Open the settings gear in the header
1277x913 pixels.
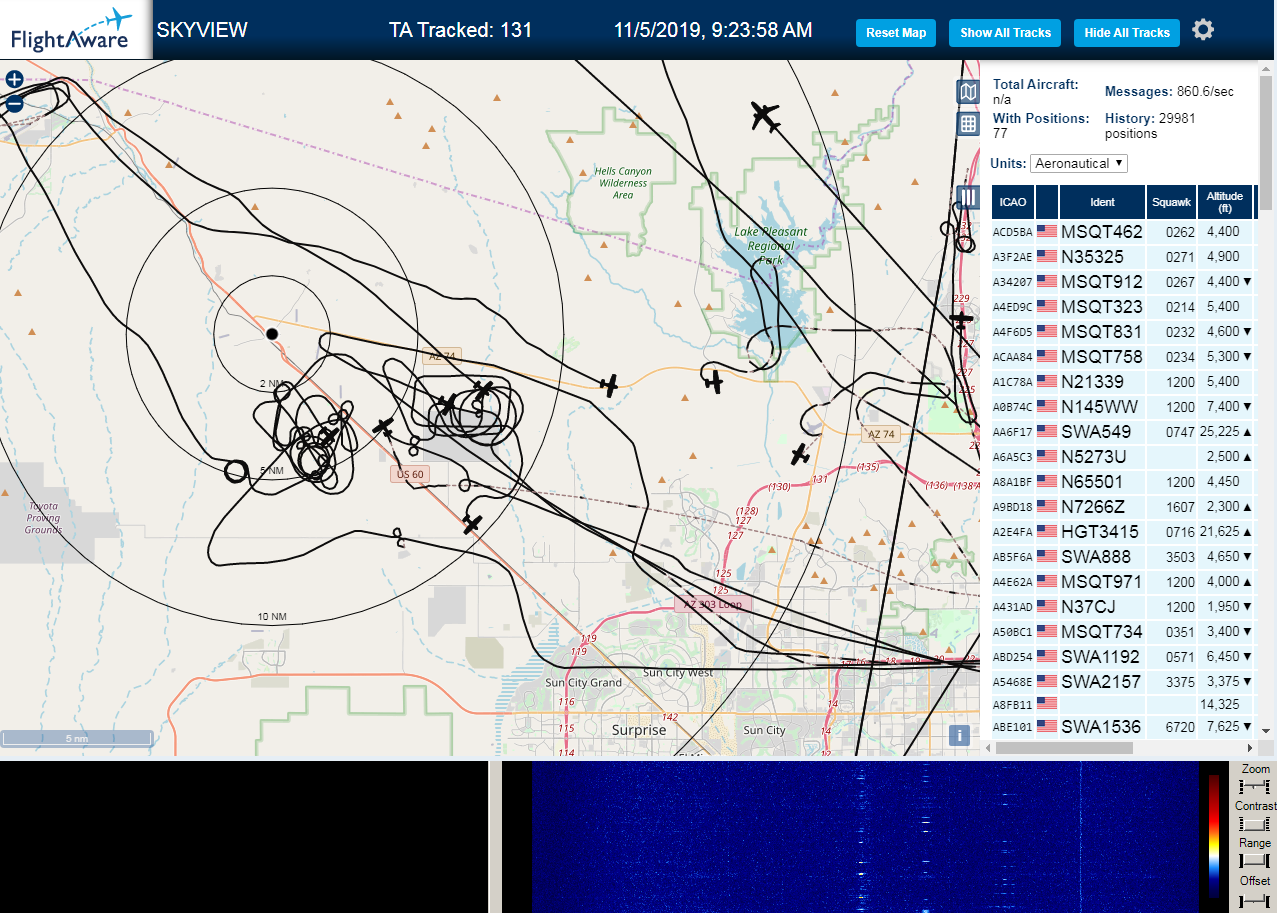(x=1203, y=30)
